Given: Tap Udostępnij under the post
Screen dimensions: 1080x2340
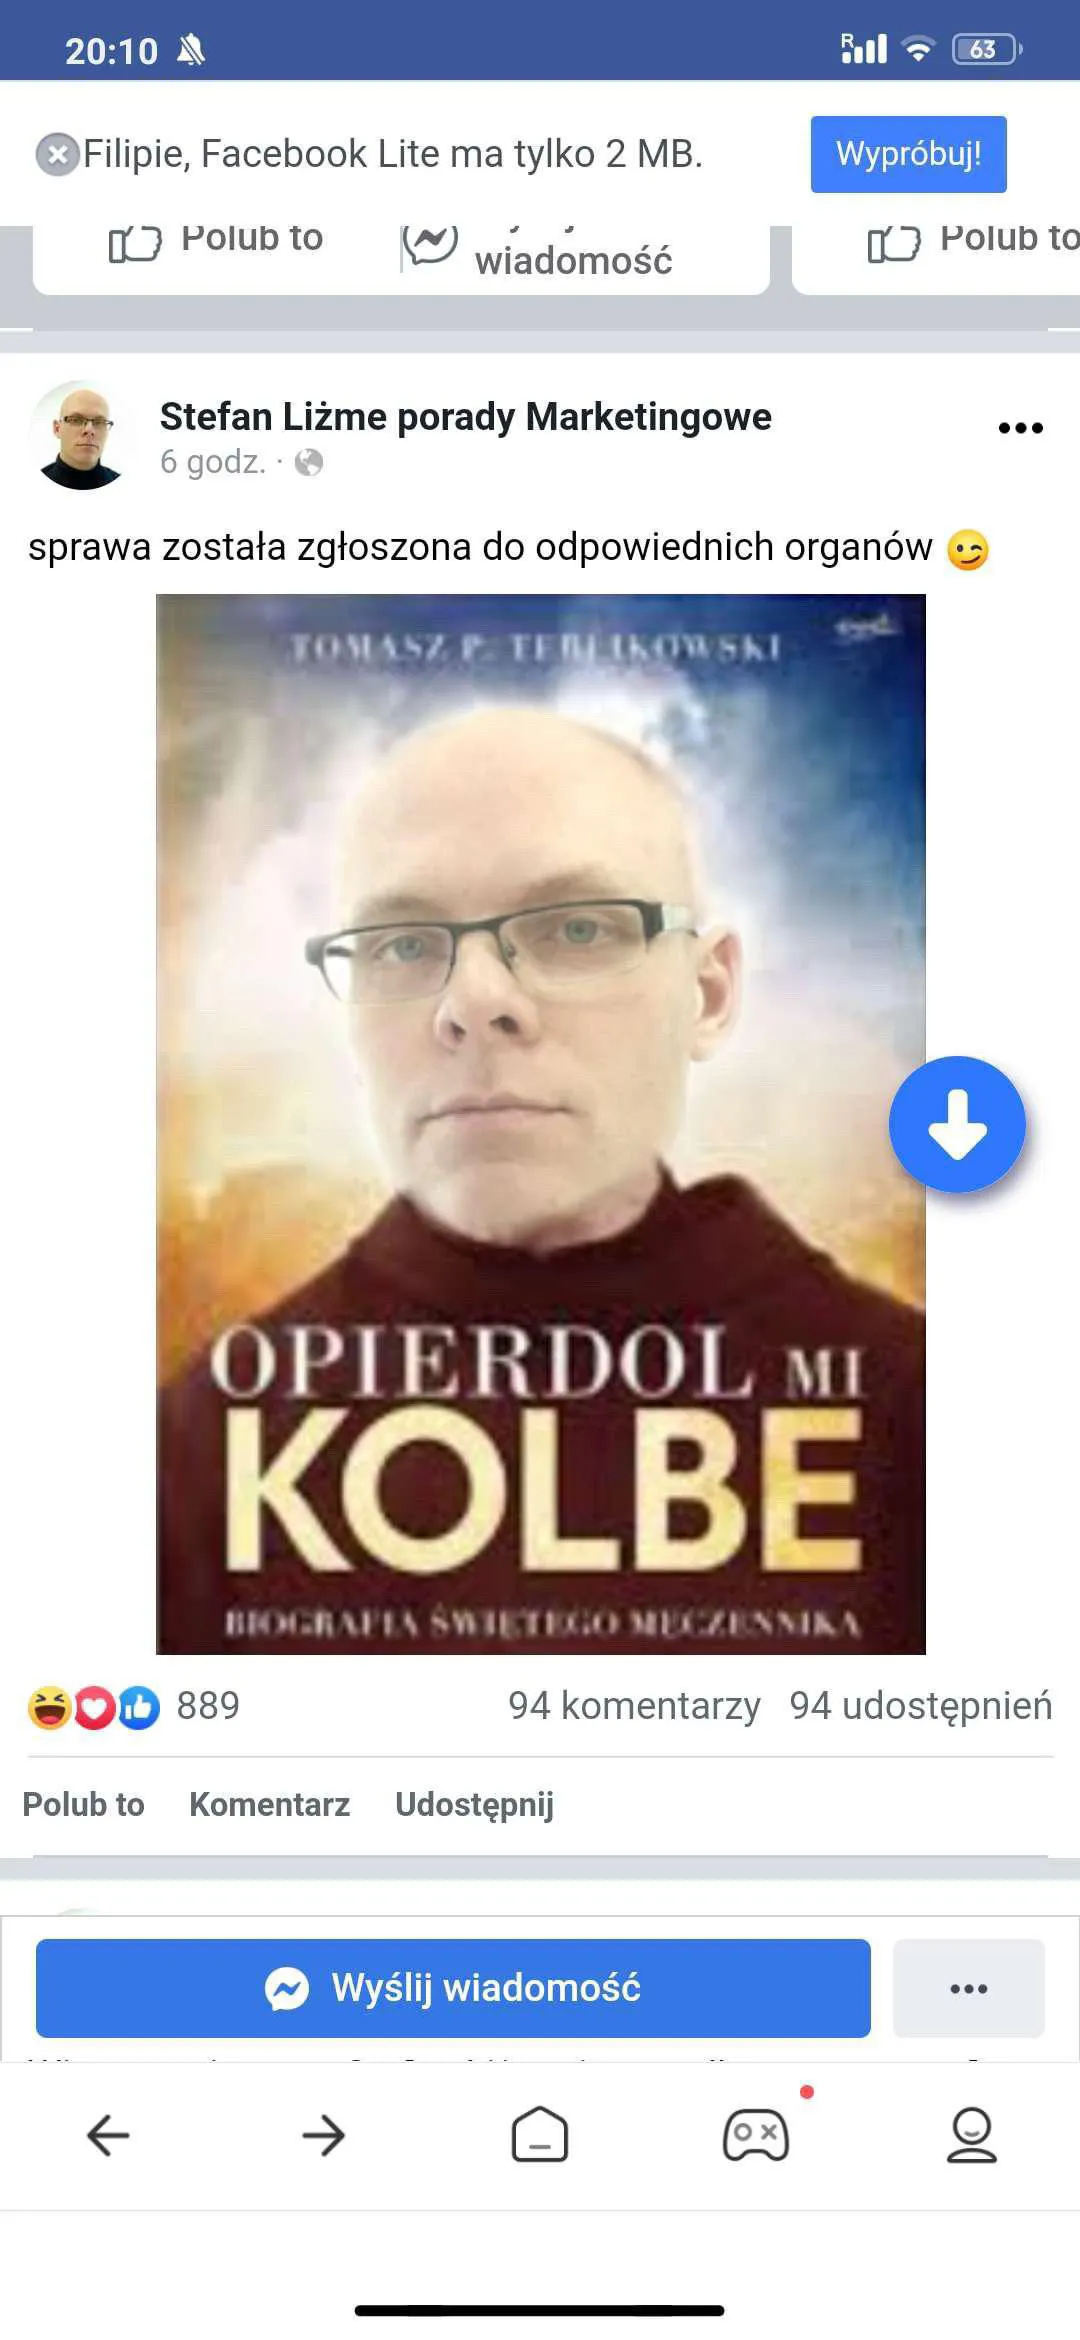Looking at the screenshot, I should [474, 1804].
